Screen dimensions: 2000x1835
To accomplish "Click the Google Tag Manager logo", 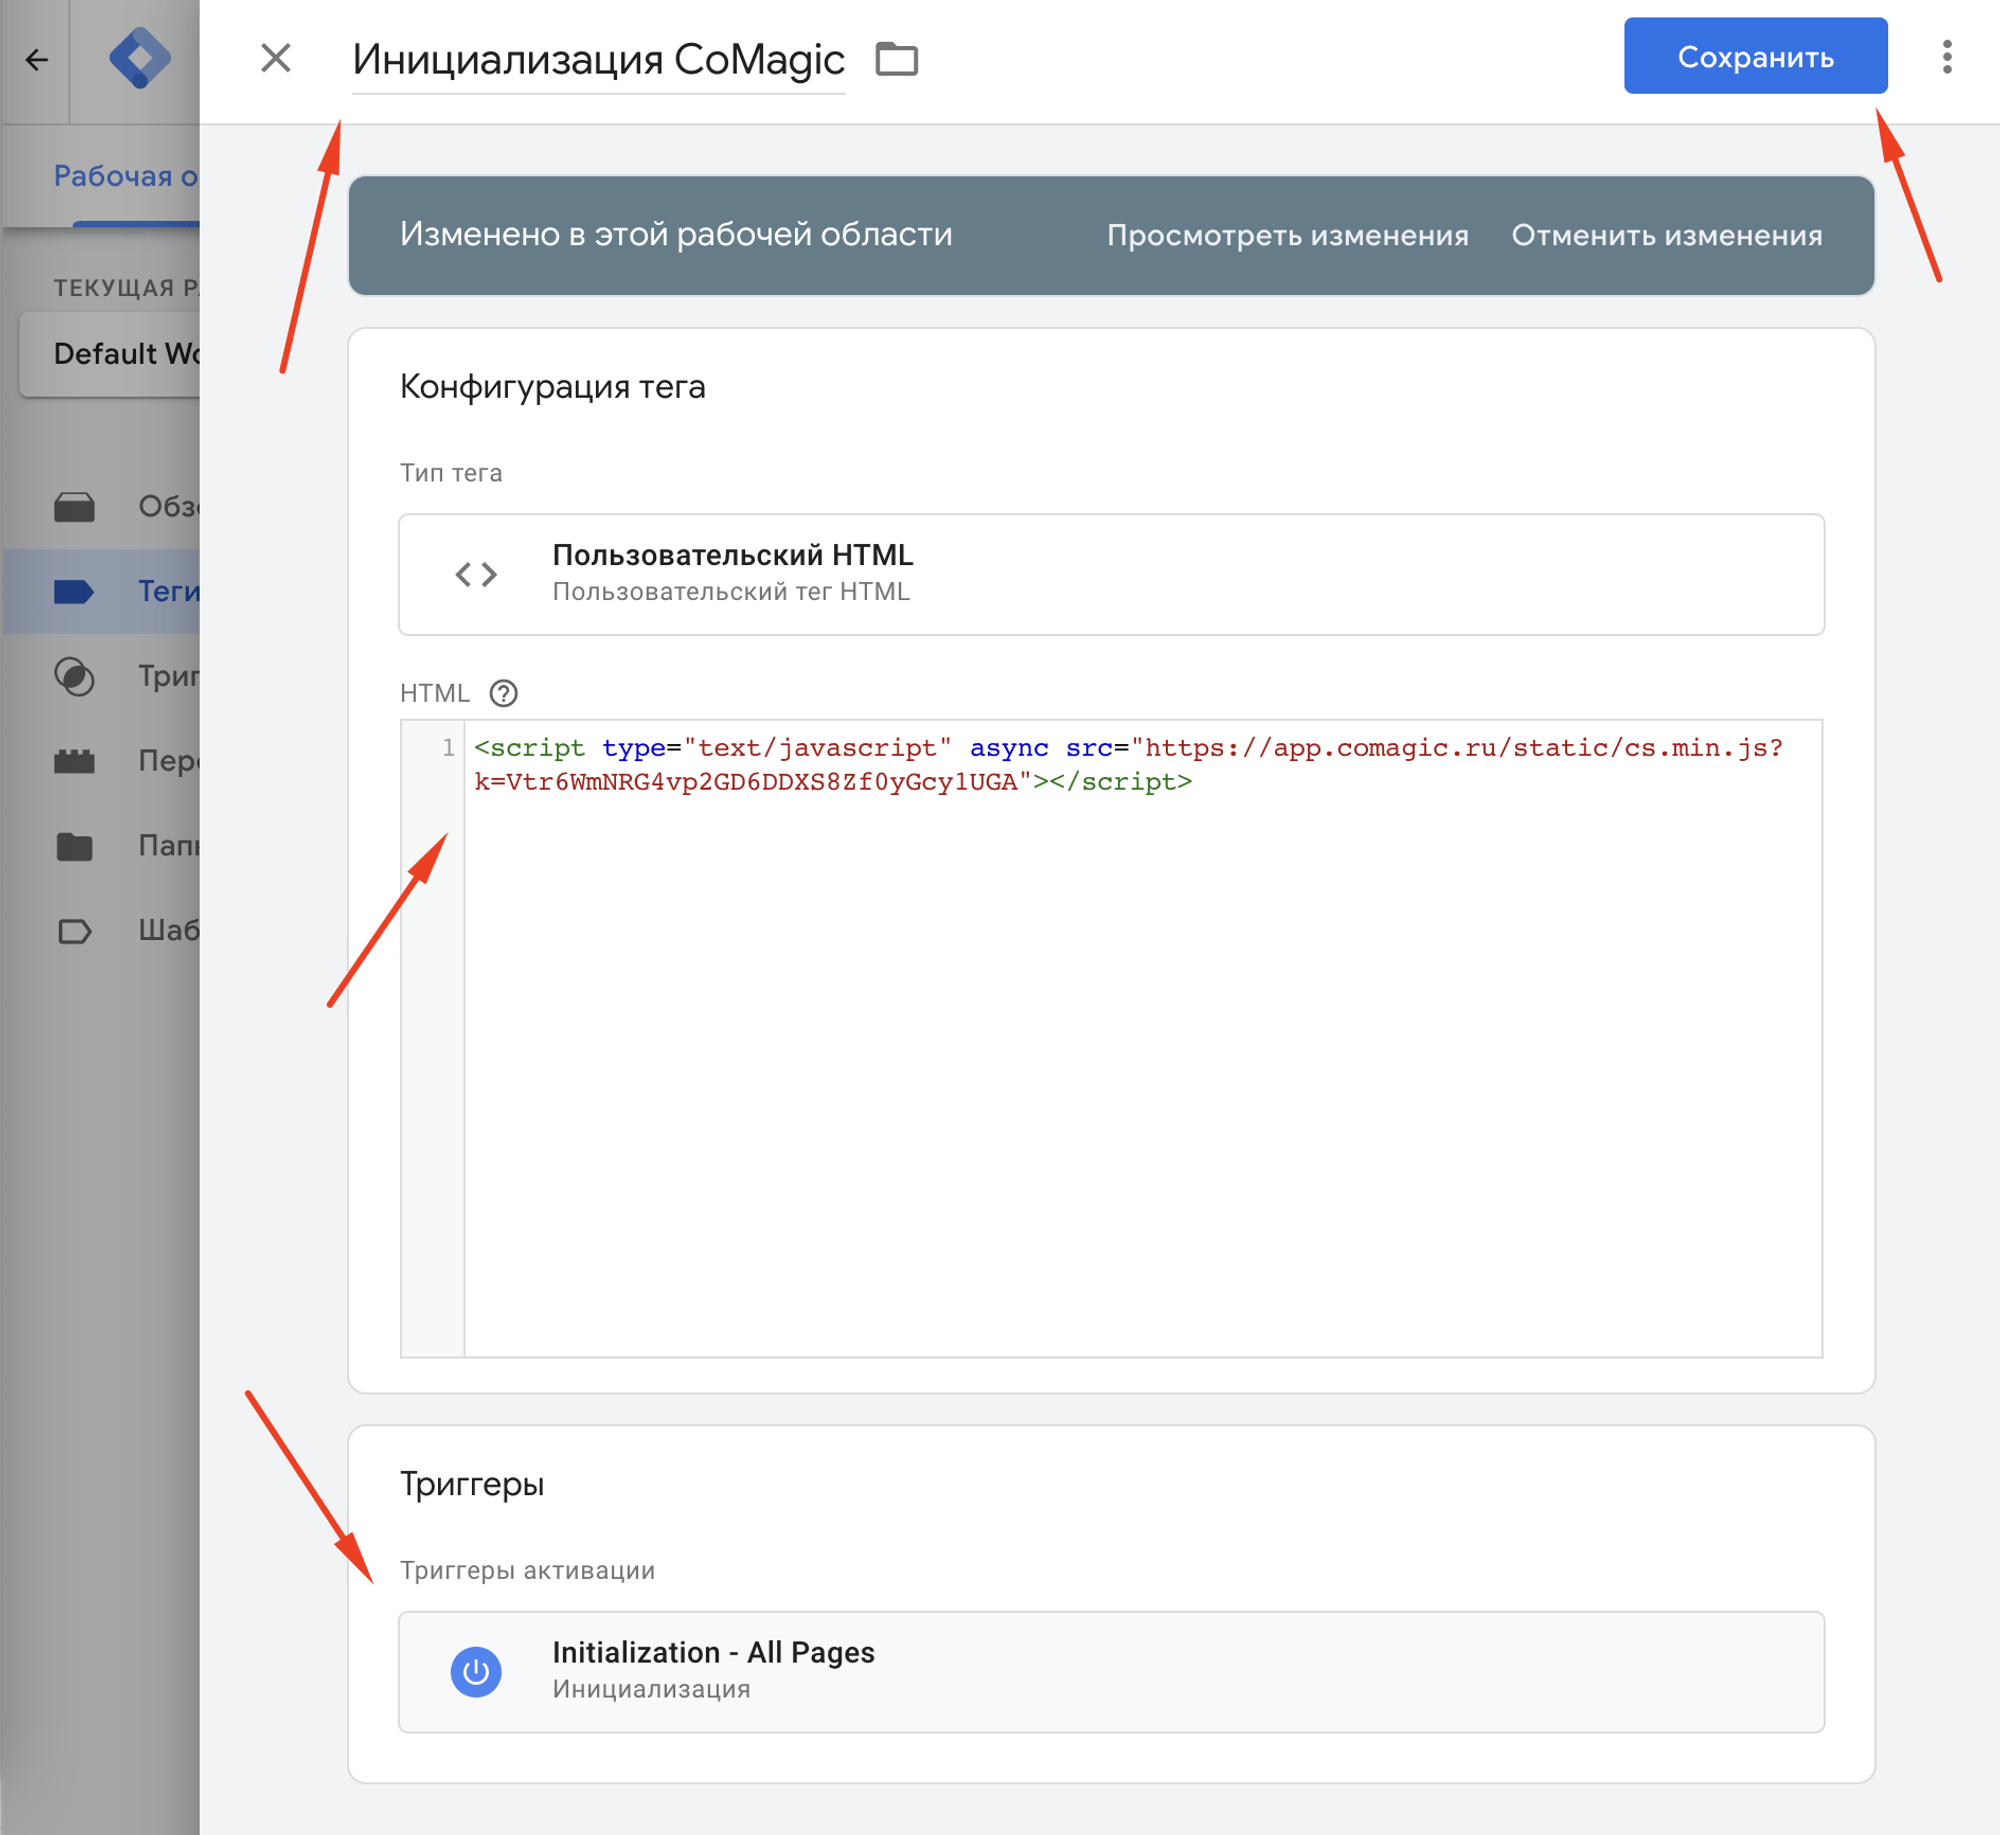I will click(x=139, y=58).
